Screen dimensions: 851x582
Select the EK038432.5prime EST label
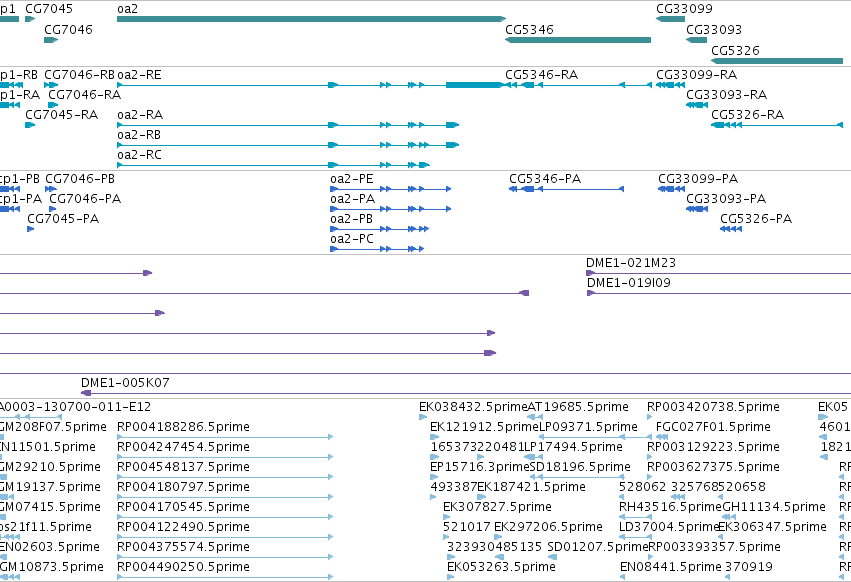(473, 407)
